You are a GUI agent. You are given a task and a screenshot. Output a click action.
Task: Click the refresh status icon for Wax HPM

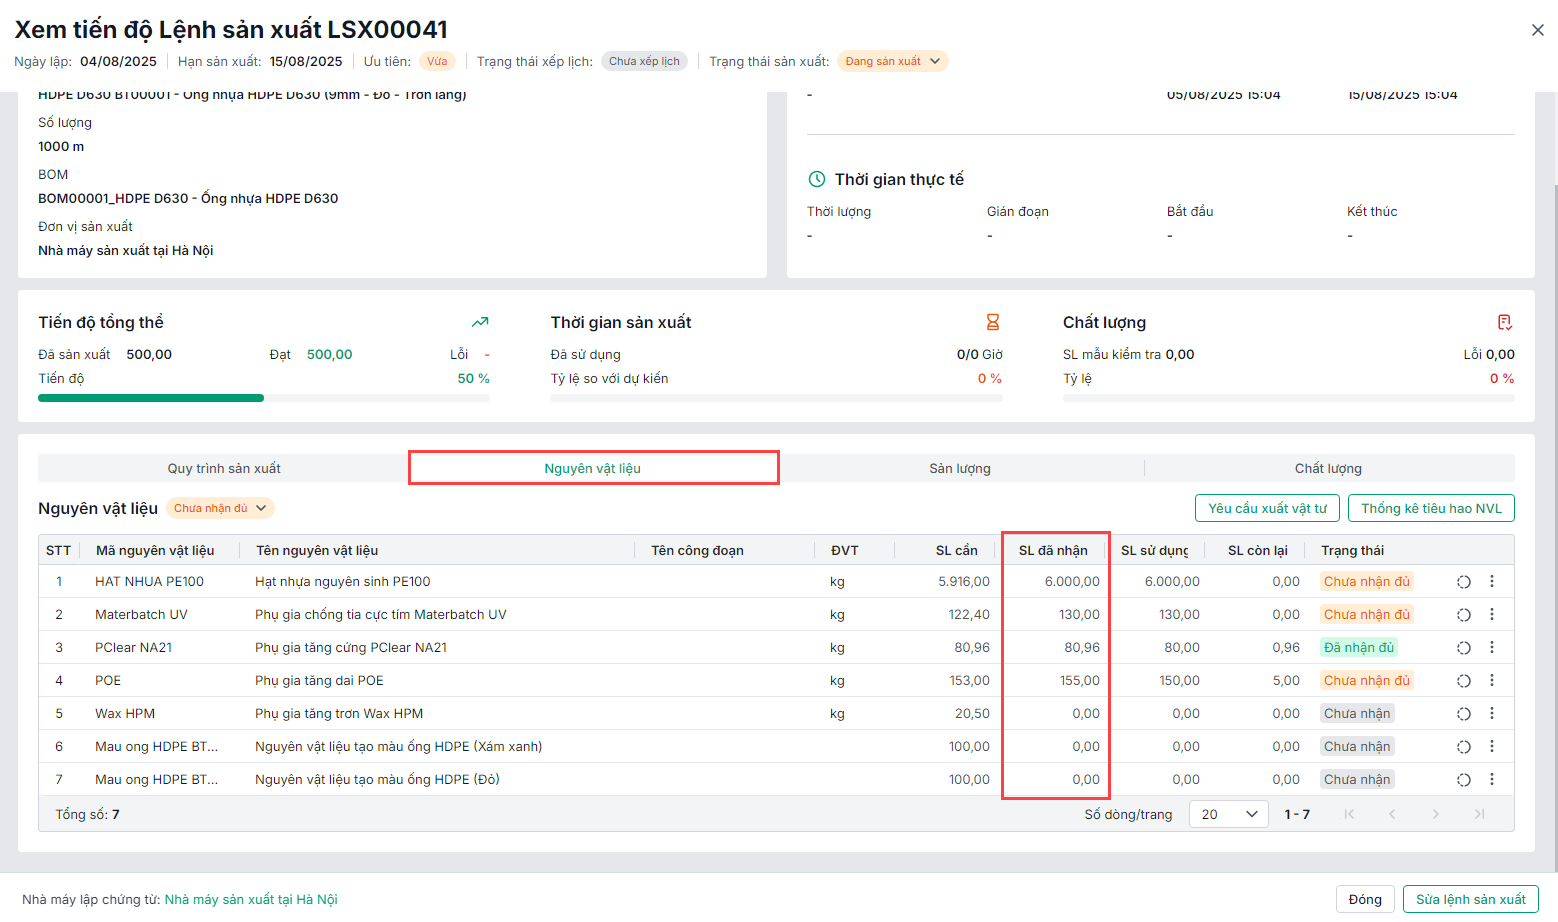pyautogui.click(x=1463, y=714)
